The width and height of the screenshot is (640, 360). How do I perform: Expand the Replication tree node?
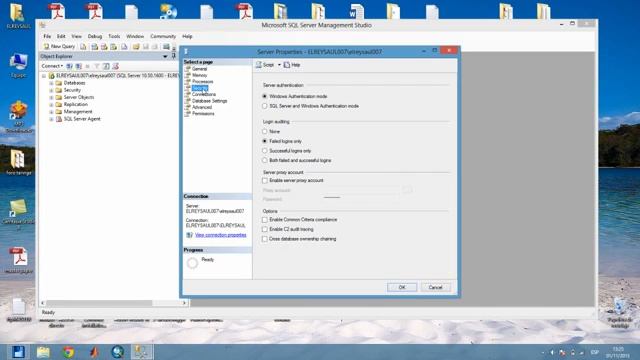tap(51, 105)
